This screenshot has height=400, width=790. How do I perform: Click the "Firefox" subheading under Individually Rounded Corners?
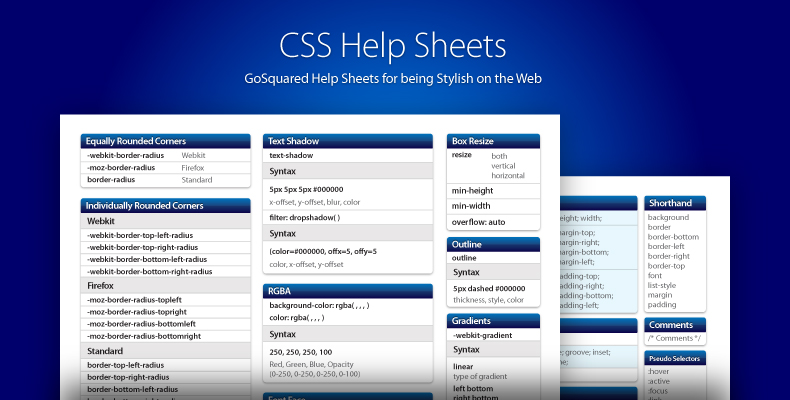165,285
